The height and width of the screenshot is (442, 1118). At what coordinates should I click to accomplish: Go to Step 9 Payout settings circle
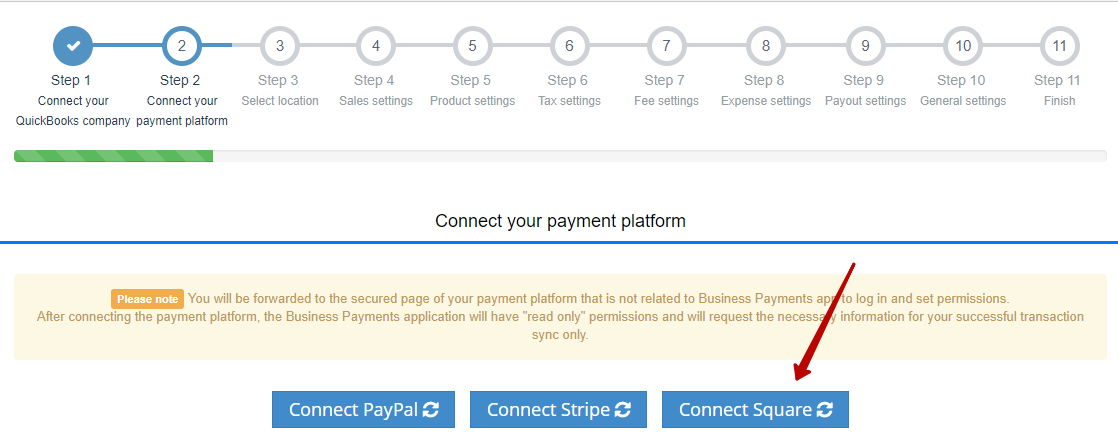[x=865, y=46]
